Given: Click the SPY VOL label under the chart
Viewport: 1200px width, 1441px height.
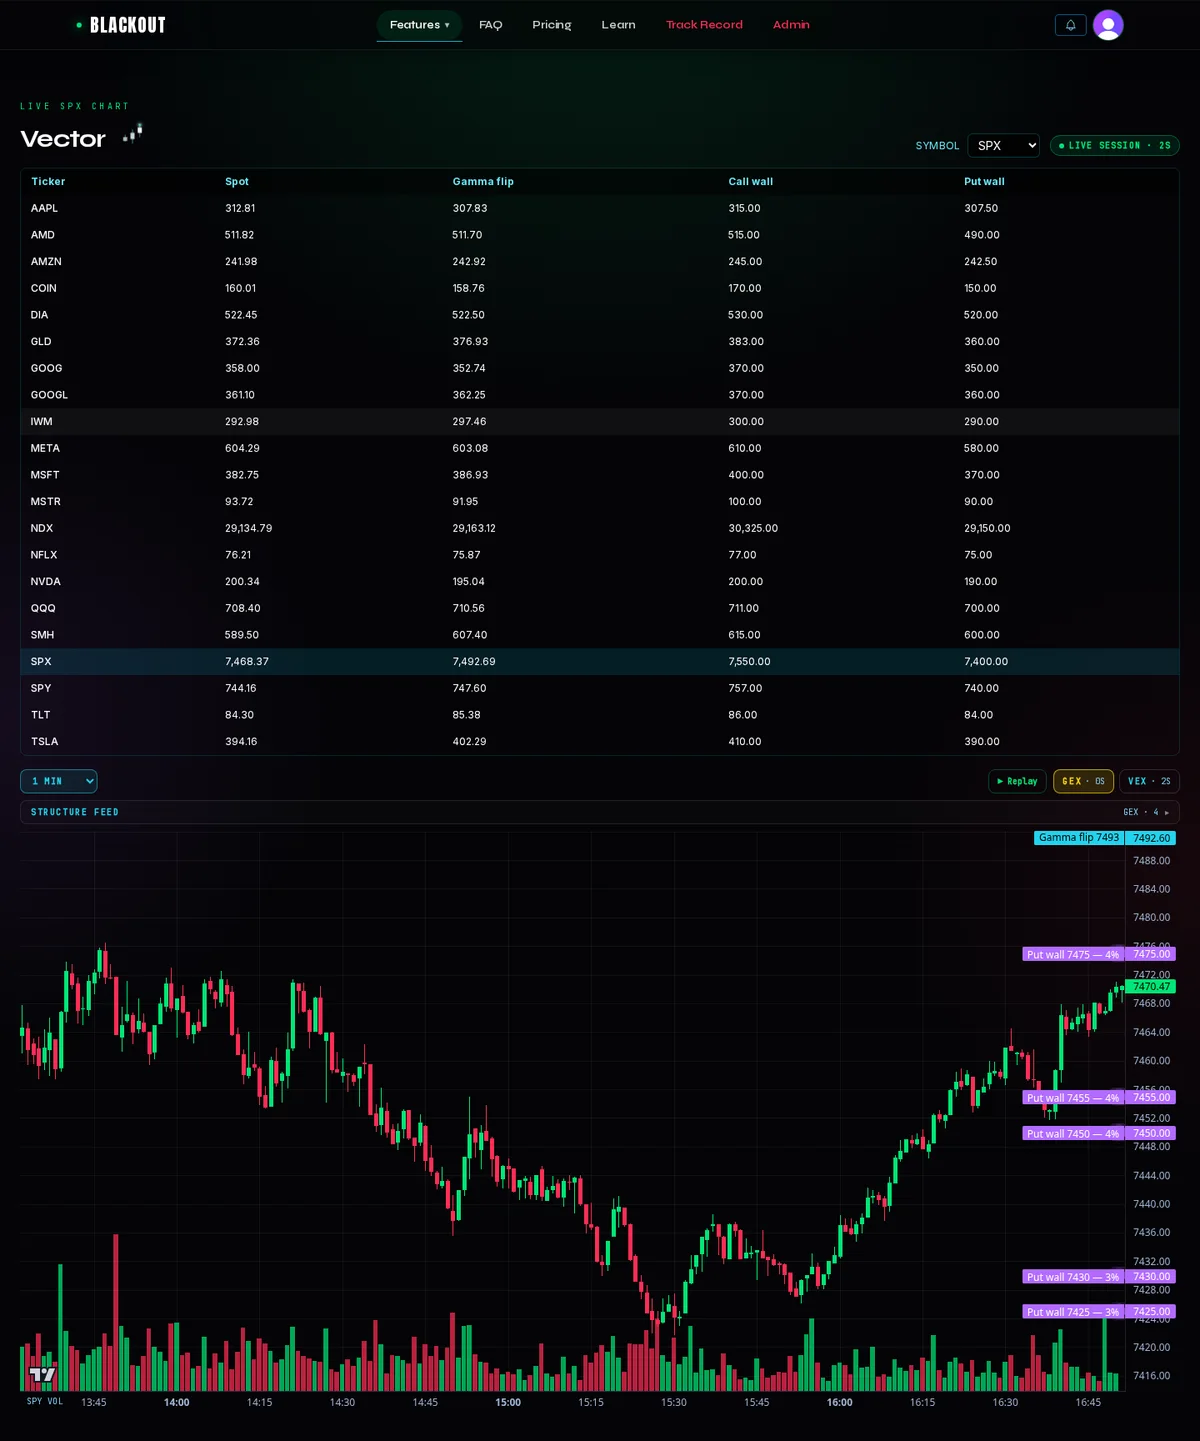Looking at the screenshot, I should tap(44, 1402).
